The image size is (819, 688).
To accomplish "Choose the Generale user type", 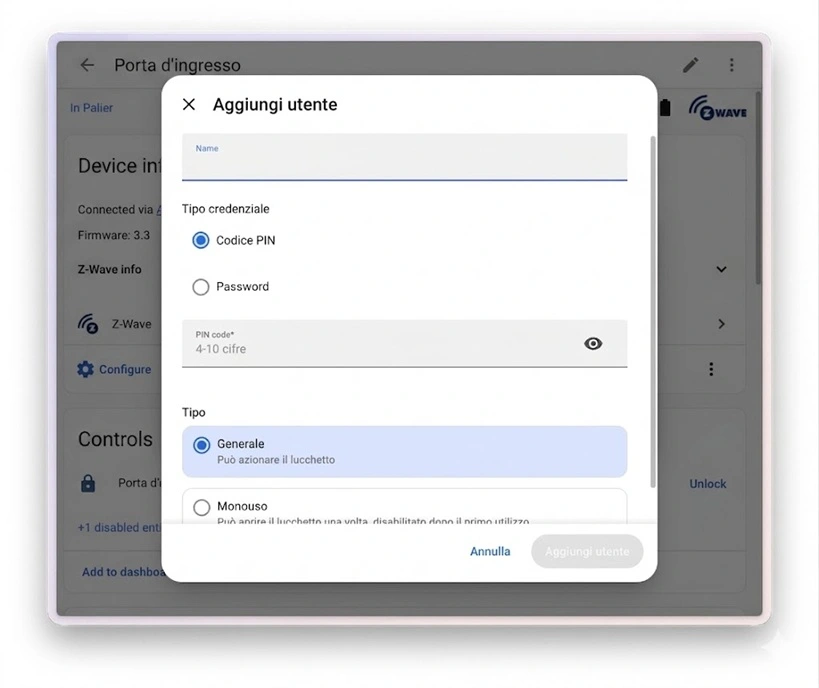I will (404, 451).
